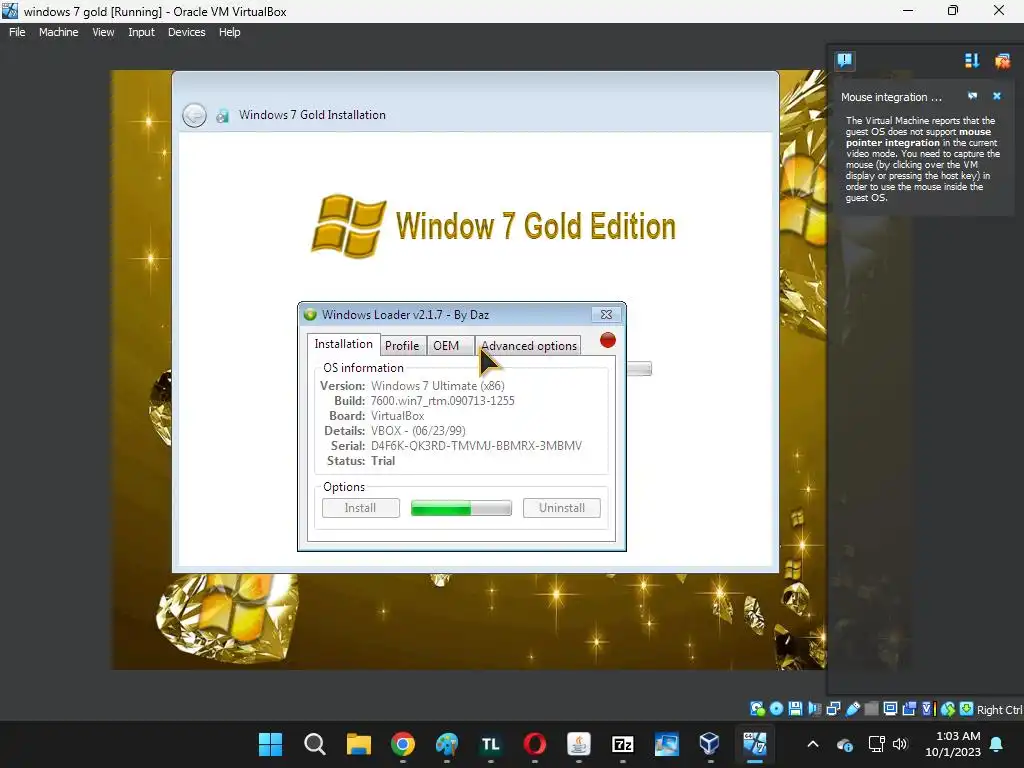Image resolution: width=1024 pixels, height=768 pixels.
Task: Click the version text Windows 7 Ultimate (x86)
Action: click(x=438, y=386)
